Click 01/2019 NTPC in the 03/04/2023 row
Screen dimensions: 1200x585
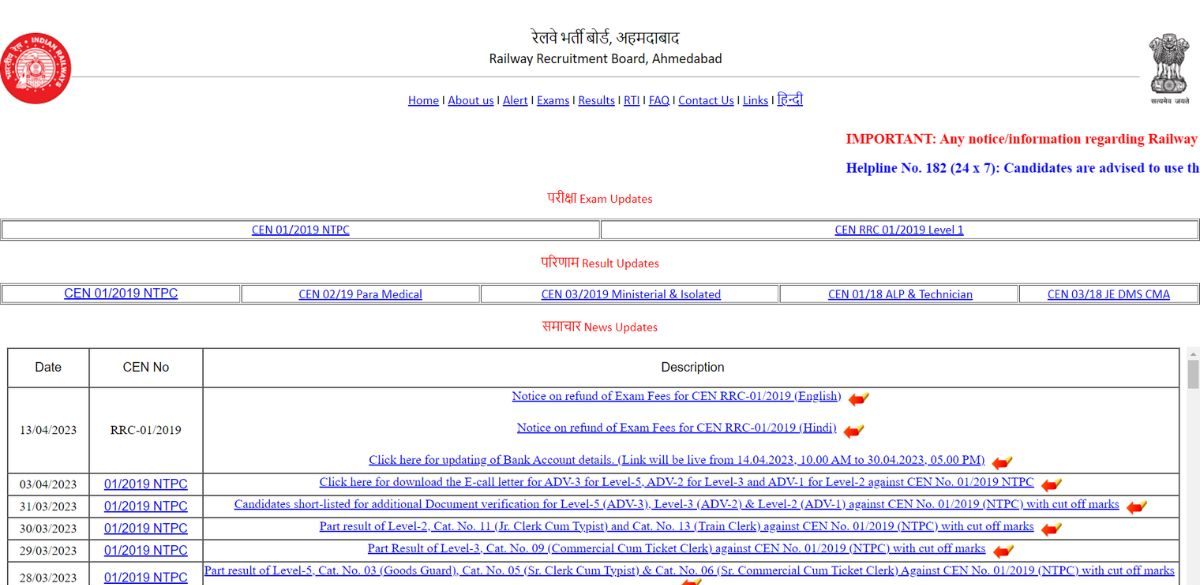pos(146,485)
